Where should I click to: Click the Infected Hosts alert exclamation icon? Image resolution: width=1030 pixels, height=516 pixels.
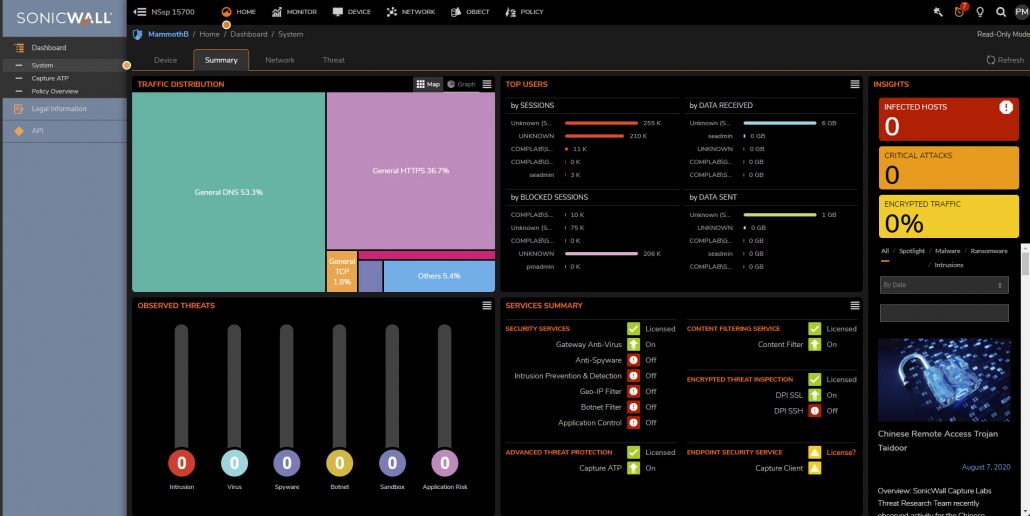pos(1006,107)
